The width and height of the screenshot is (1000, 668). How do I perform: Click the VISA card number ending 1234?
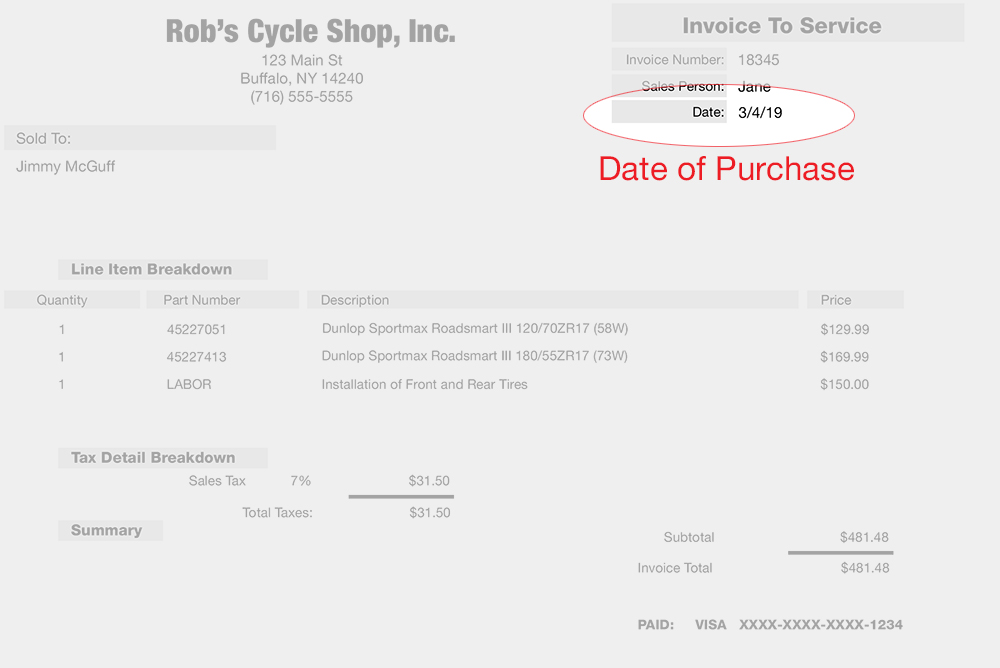point(820,625)
